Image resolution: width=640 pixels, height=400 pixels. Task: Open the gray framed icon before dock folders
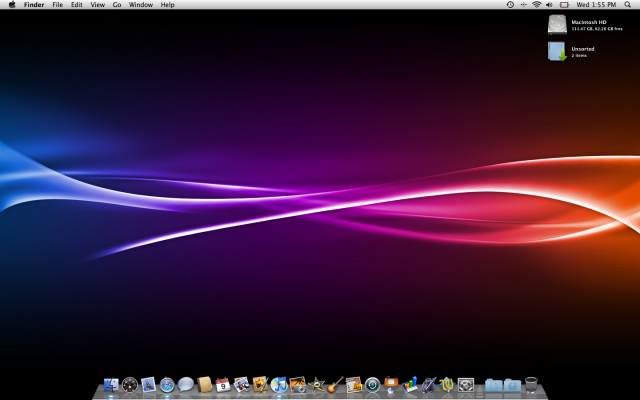point(466,385)
